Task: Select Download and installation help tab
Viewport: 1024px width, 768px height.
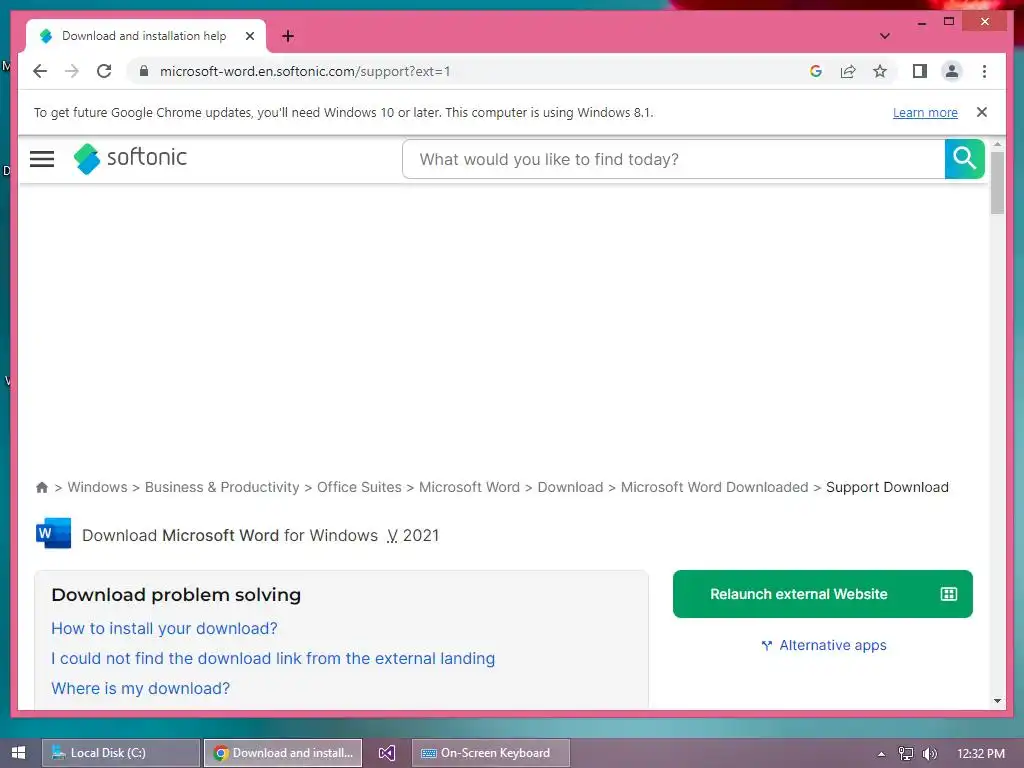Action: [146, 36]
